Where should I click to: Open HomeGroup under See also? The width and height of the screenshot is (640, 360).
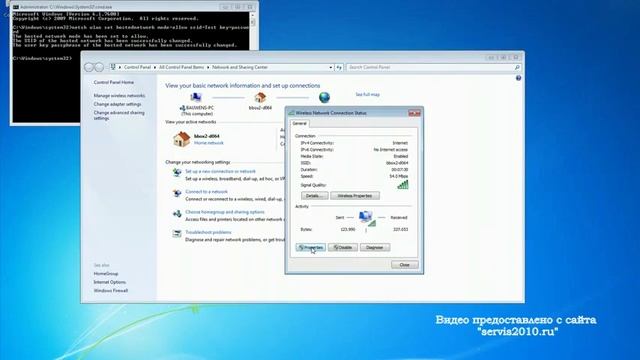coord(106,273)
